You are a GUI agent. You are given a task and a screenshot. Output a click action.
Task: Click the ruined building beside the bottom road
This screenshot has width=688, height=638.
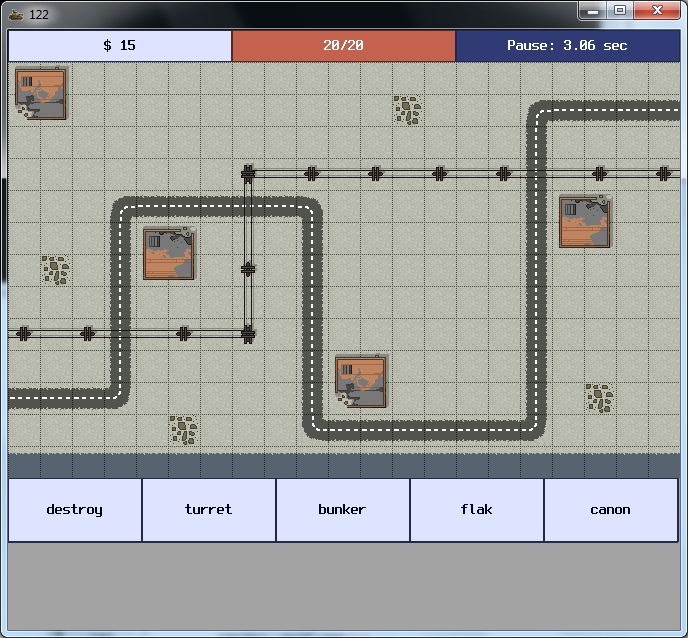click(361, 381)
